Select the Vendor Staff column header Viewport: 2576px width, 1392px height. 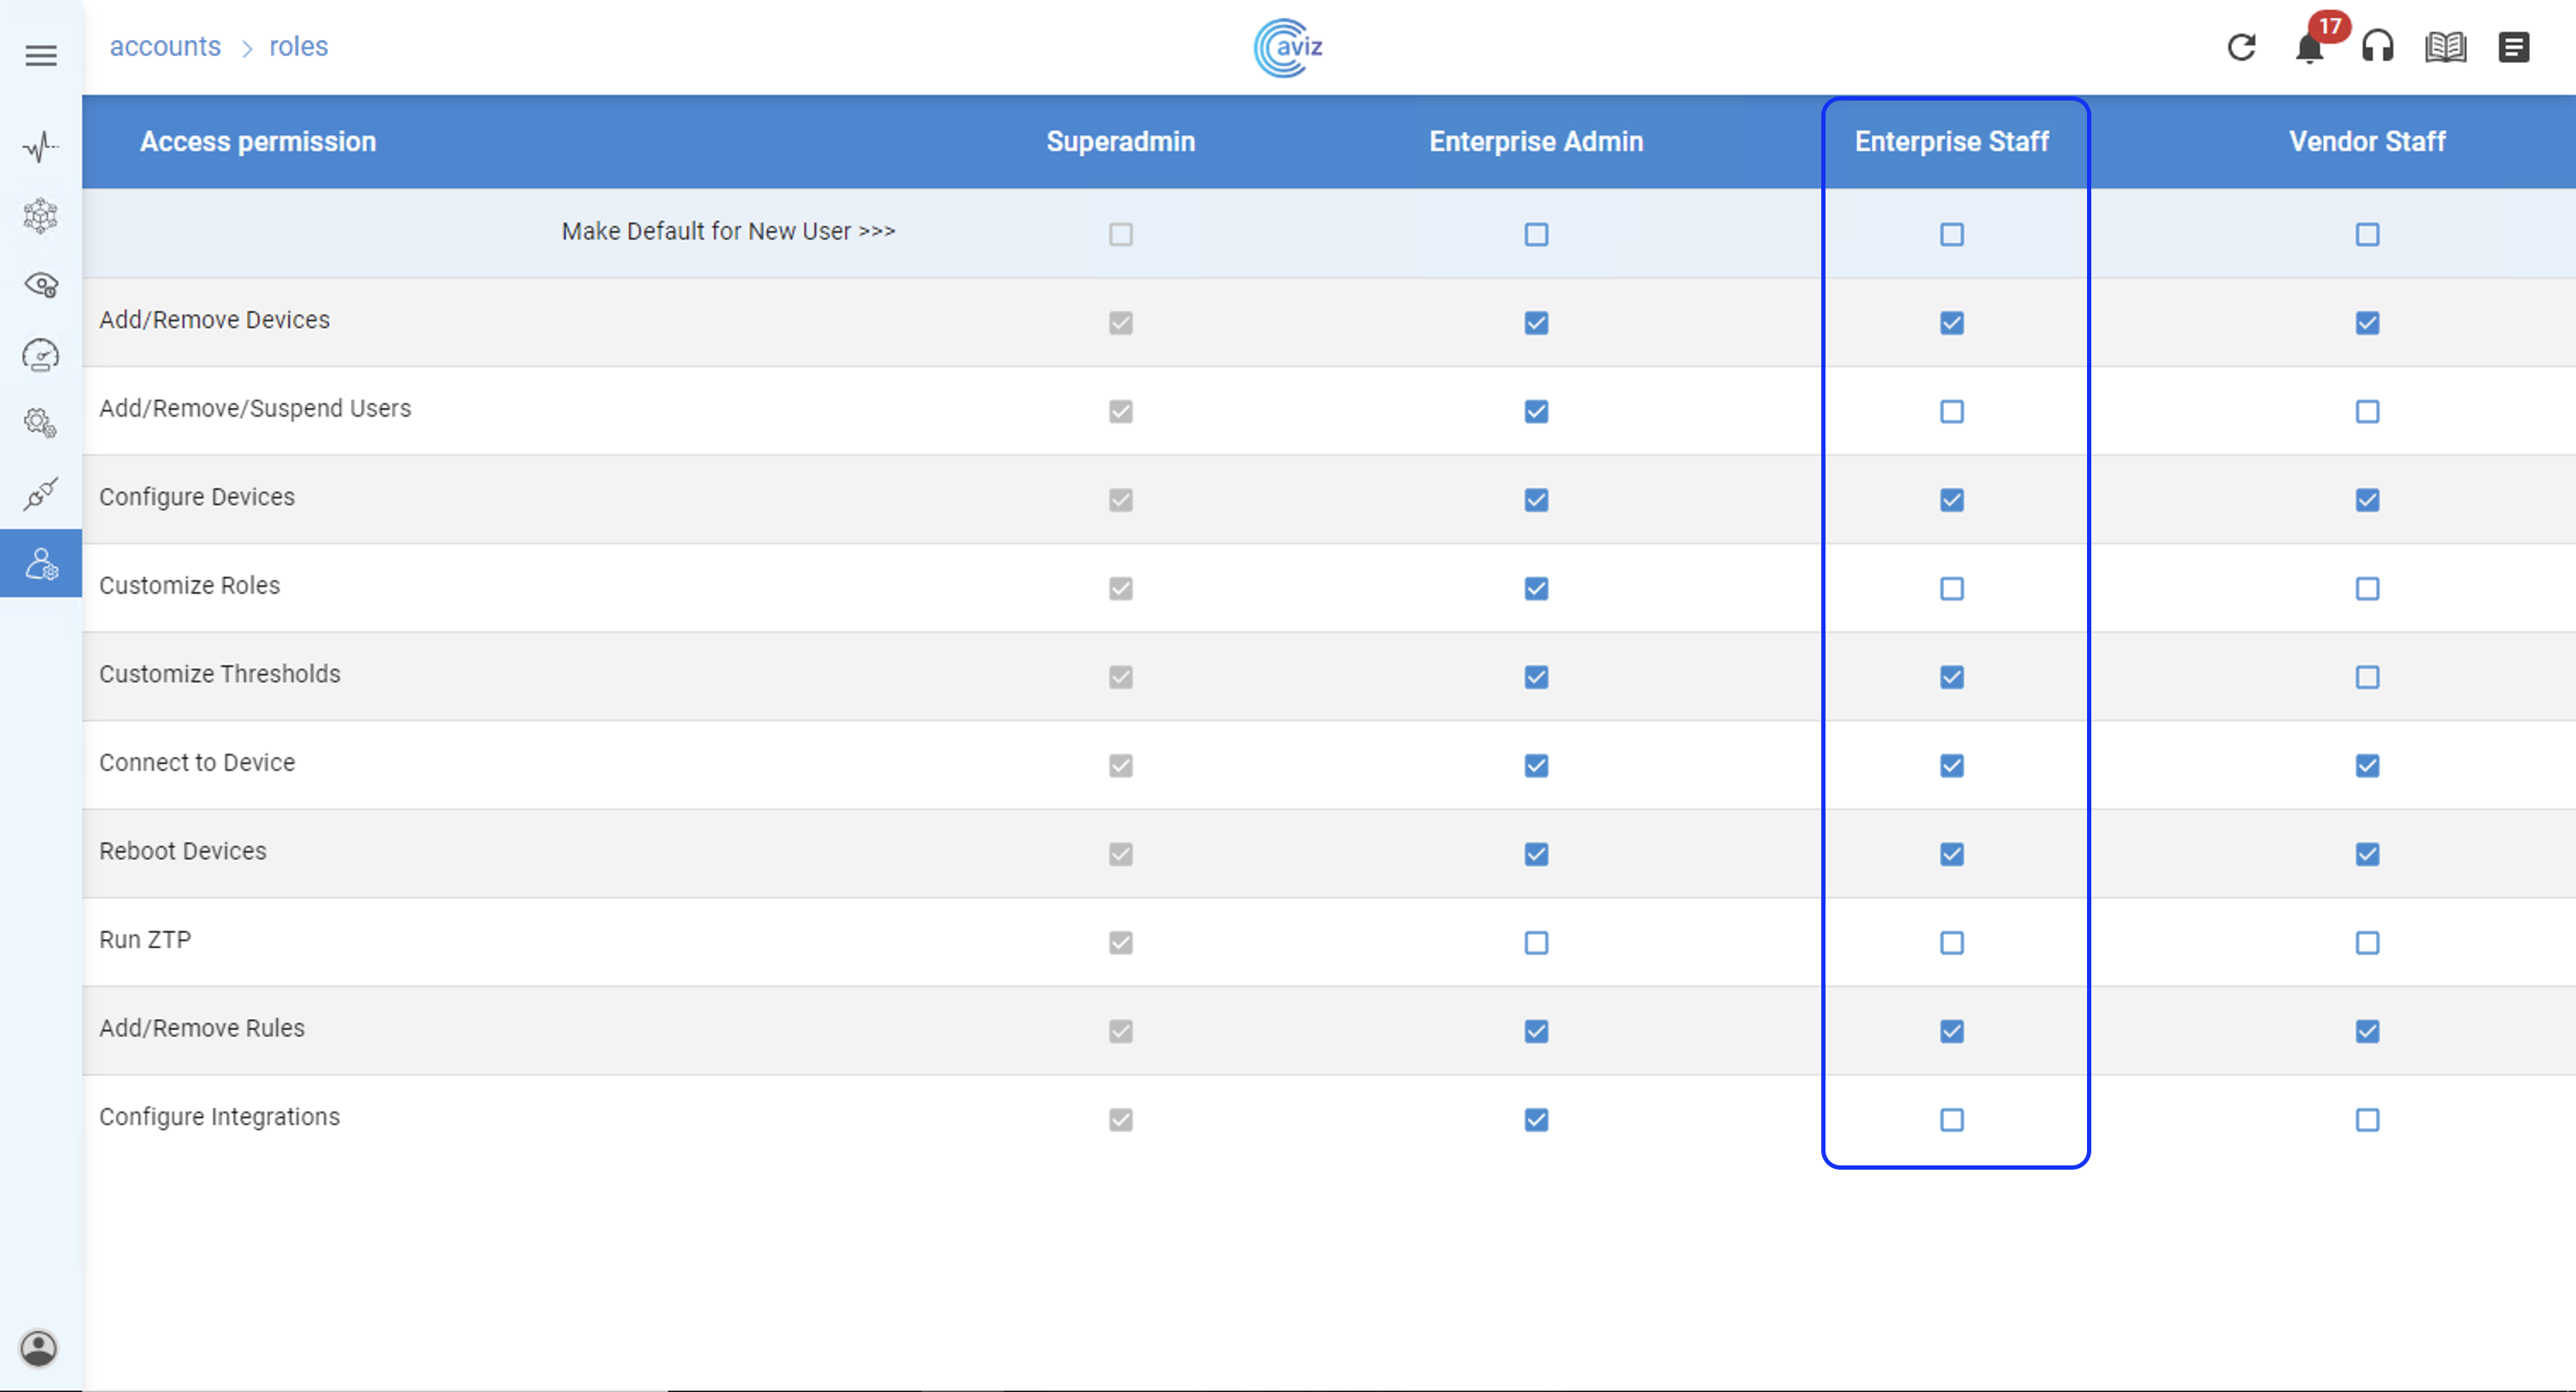(x=2367, y=142)
